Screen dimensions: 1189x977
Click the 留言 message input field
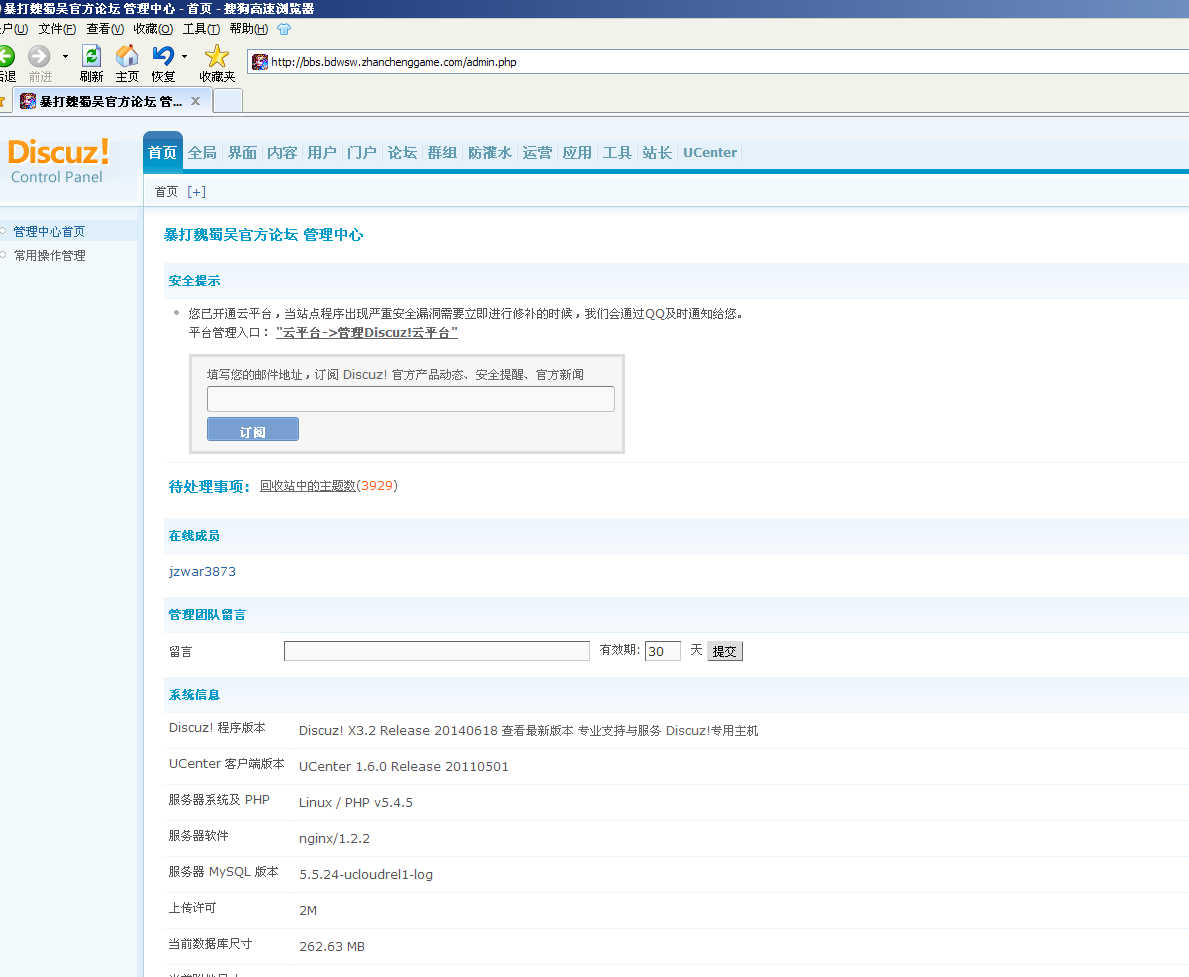pyautogui.click(x=437, y=651)
